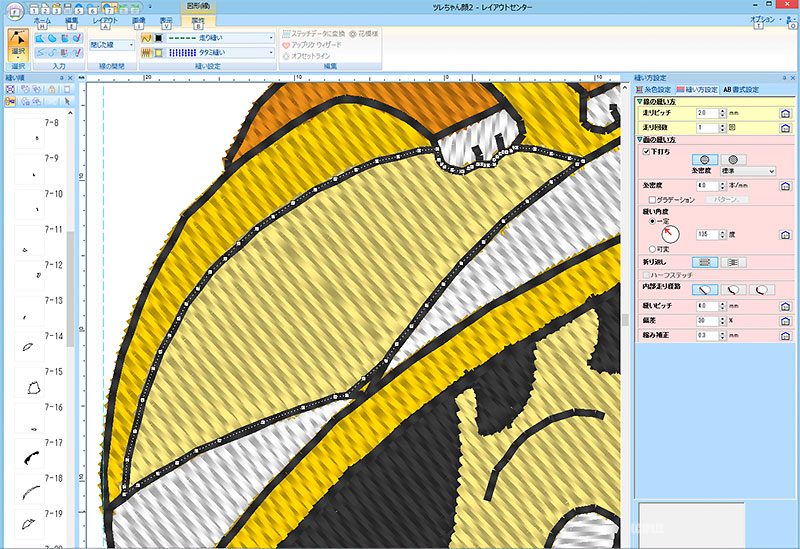Open the オプション menu
Image resolution: width=800 pixels, height=549 pixels.
click(762, 19)
